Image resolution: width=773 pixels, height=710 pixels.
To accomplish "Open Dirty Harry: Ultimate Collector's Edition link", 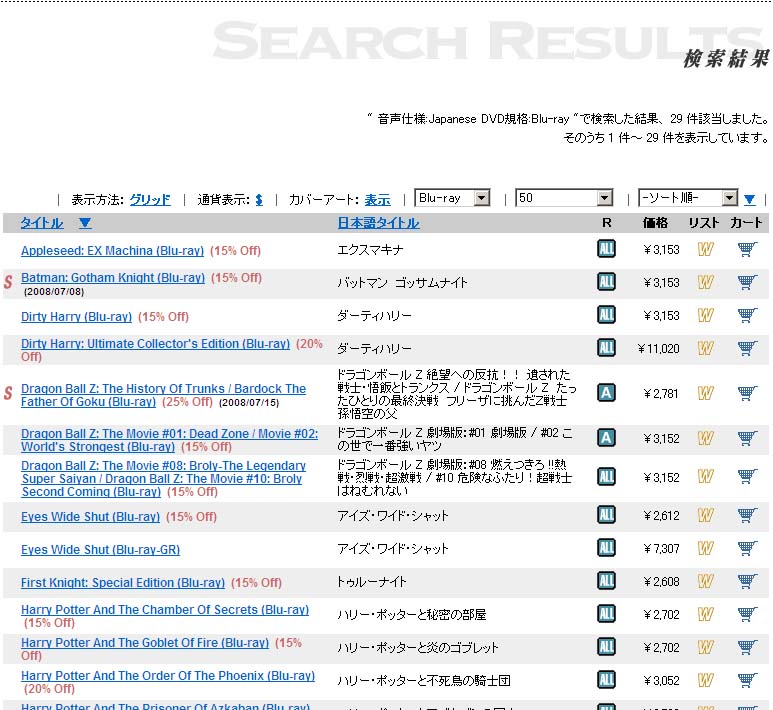I will [x=155, y=344].
